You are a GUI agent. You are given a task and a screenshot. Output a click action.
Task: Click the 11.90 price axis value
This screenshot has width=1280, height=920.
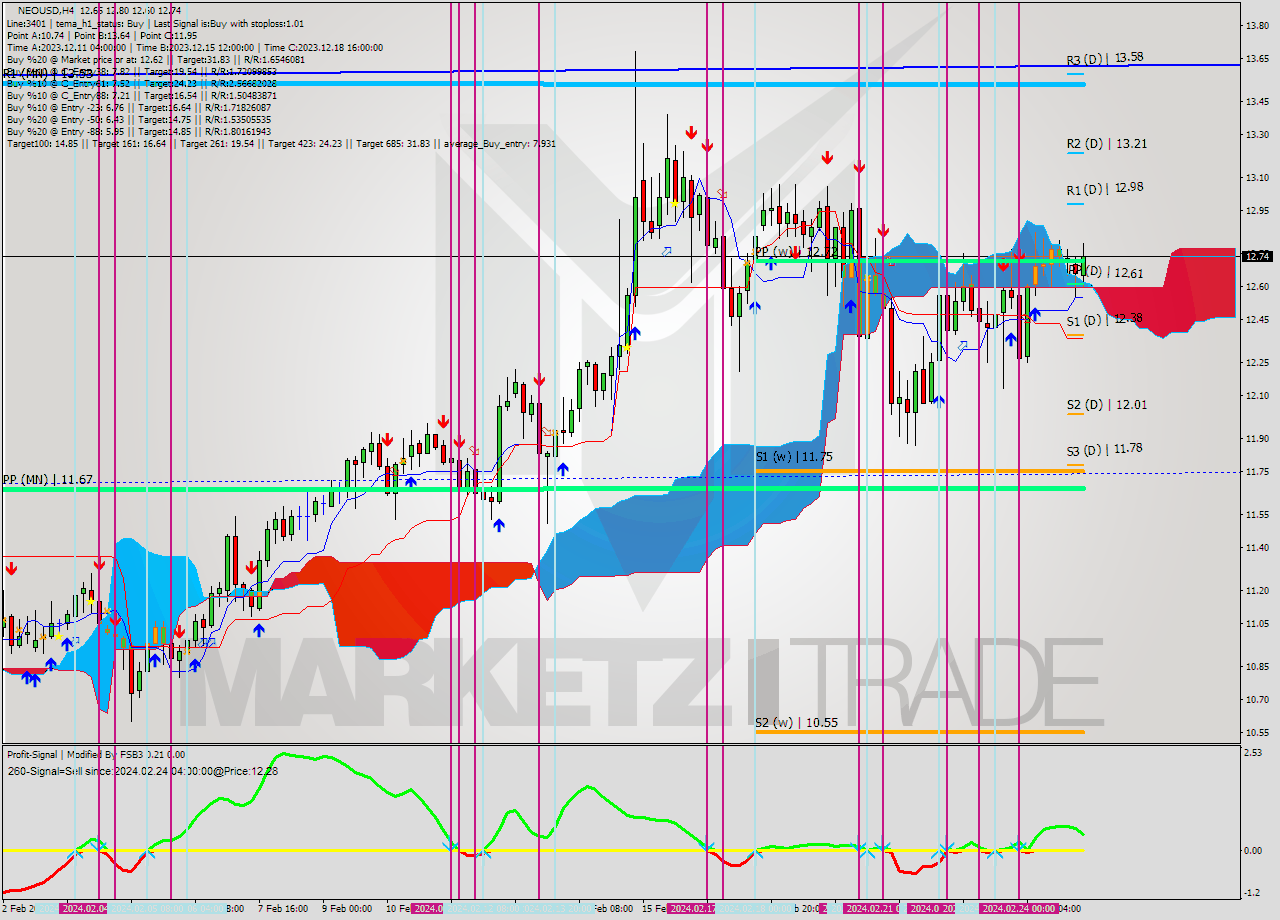coord(1256,438)
